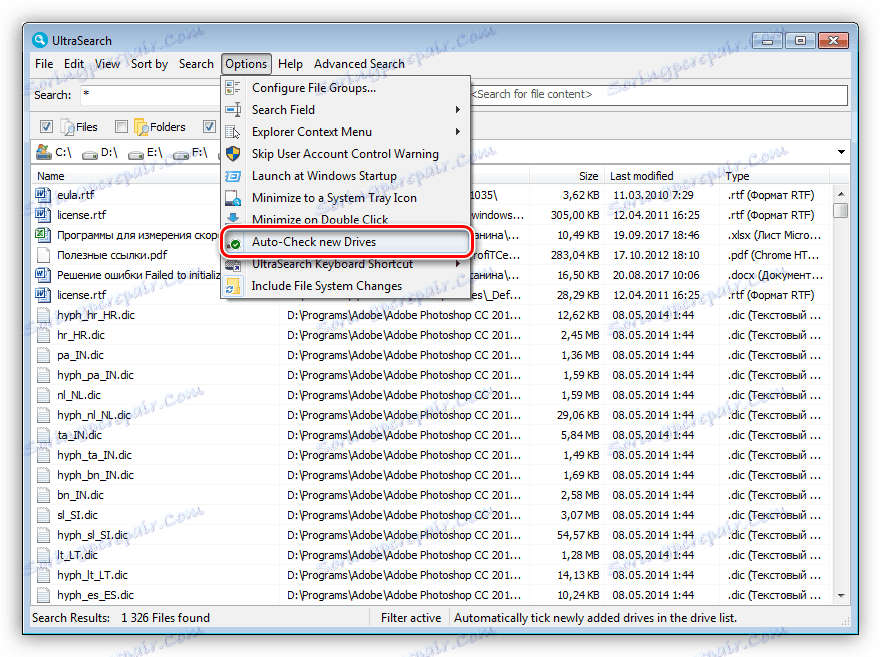Sort by the Size column header
The height and width of the screenshot is (657, 881).
(x=566, y=176)
